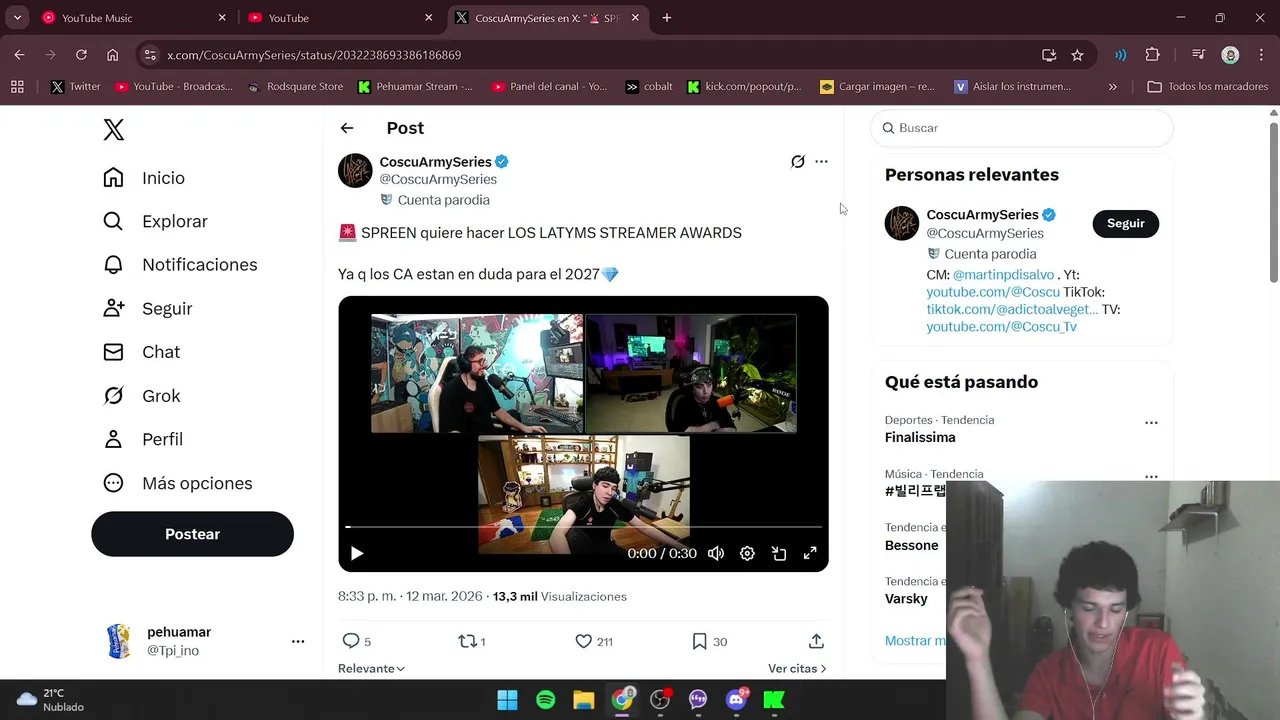Screen dimensions: 1280x720
Task: Expand the tab search dropdown
Action: (x=17, y=18)
